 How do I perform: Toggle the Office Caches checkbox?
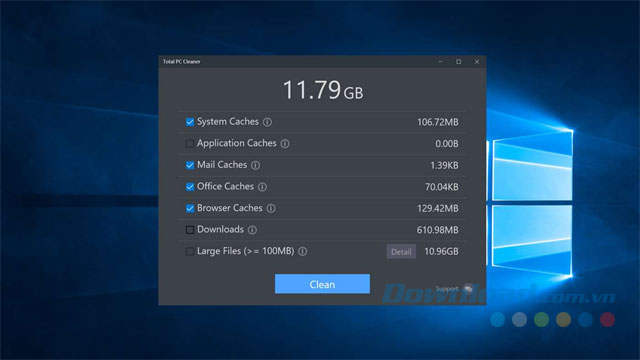point(190,187)
